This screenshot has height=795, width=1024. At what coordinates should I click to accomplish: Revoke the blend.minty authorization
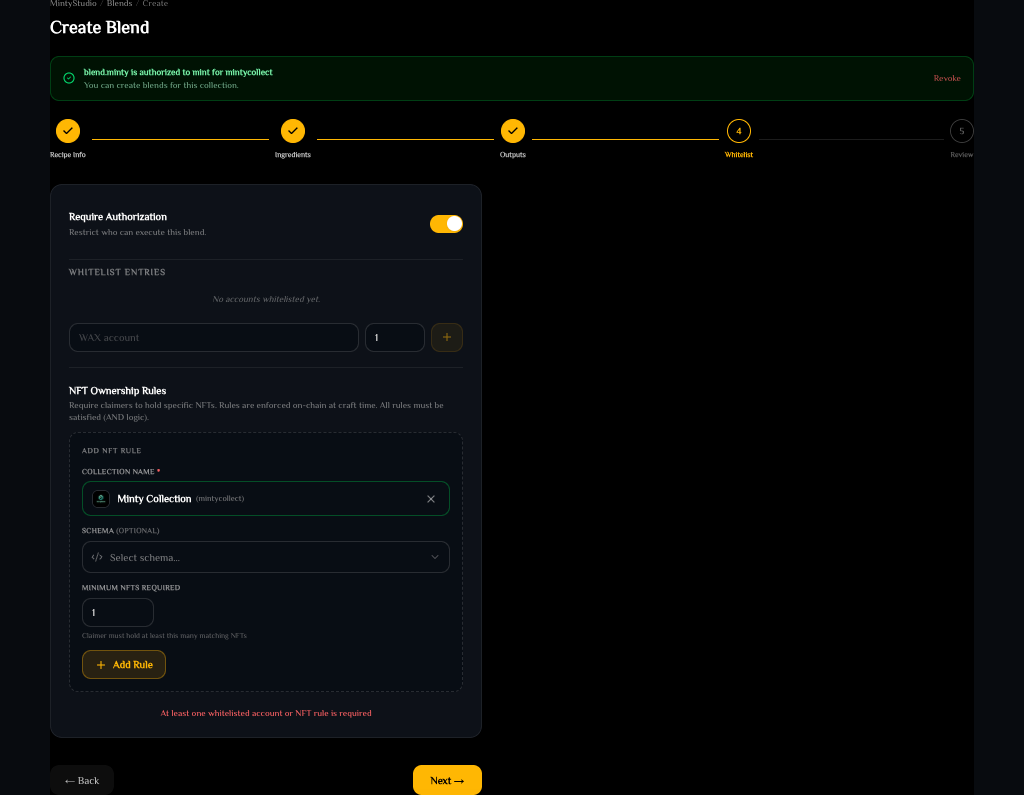(946, 78)
